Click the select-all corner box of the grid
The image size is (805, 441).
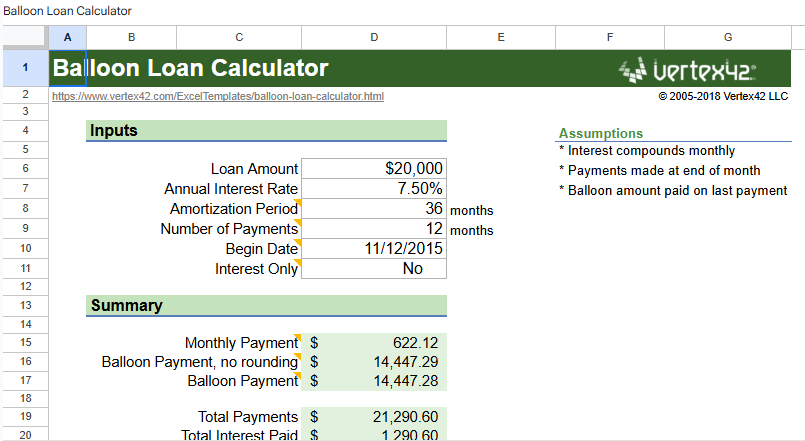(24, 37)
